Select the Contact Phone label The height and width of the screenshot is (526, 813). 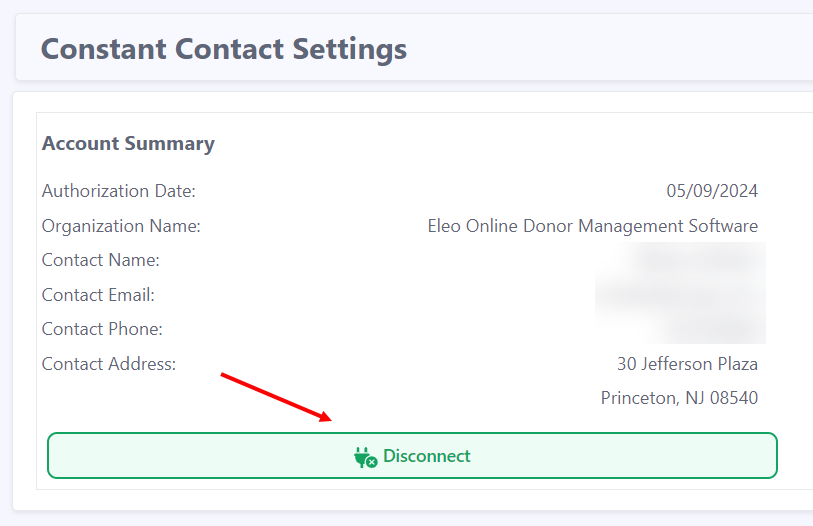[x=102, y=329]
